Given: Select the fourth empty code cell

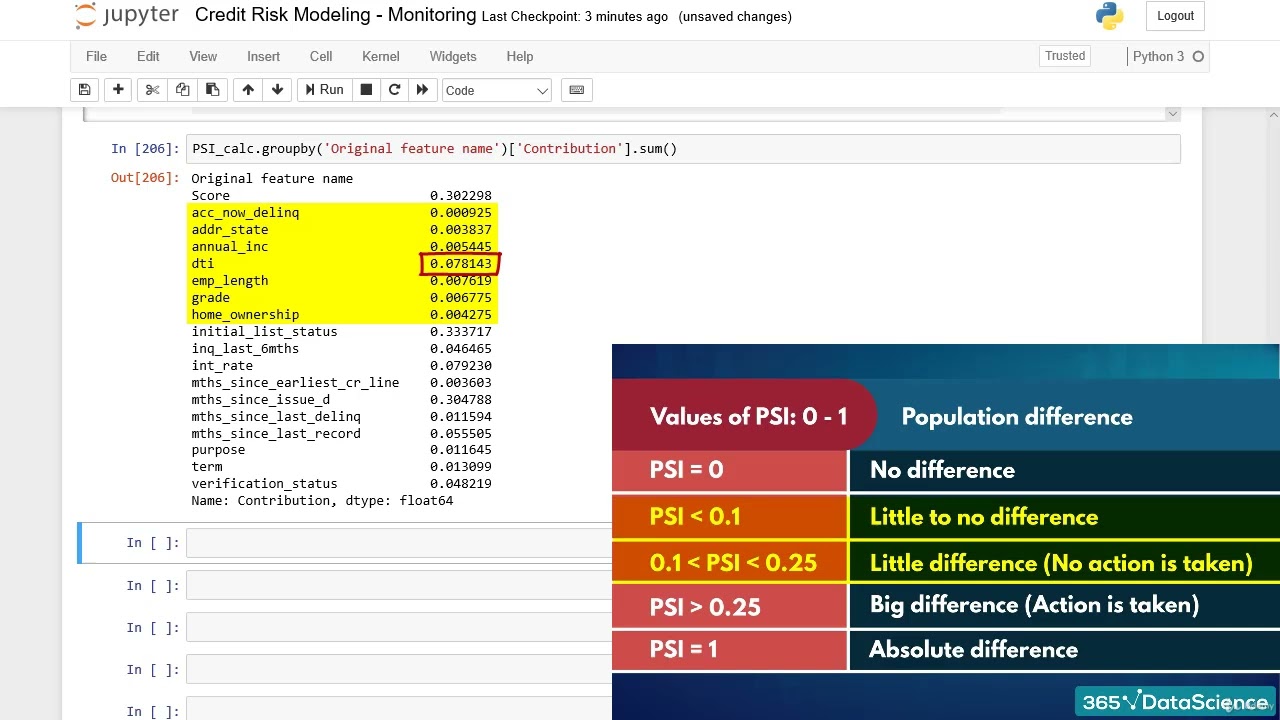Looking at the screenshot, I should tap(398, 669).
